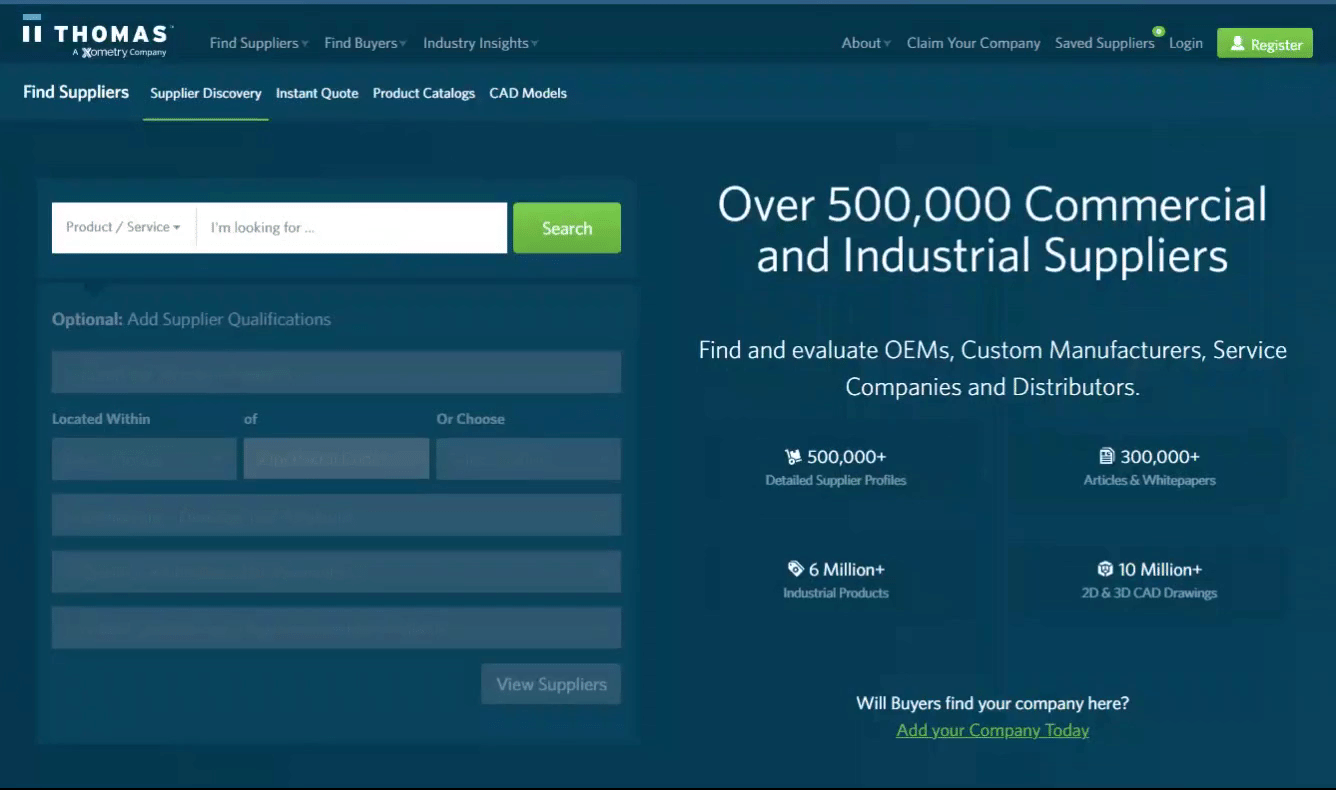The width and height of the screenshot is (1336, 790).
Task: Click the green Search button
Action: pyautogui.click(x=567, y=228)
